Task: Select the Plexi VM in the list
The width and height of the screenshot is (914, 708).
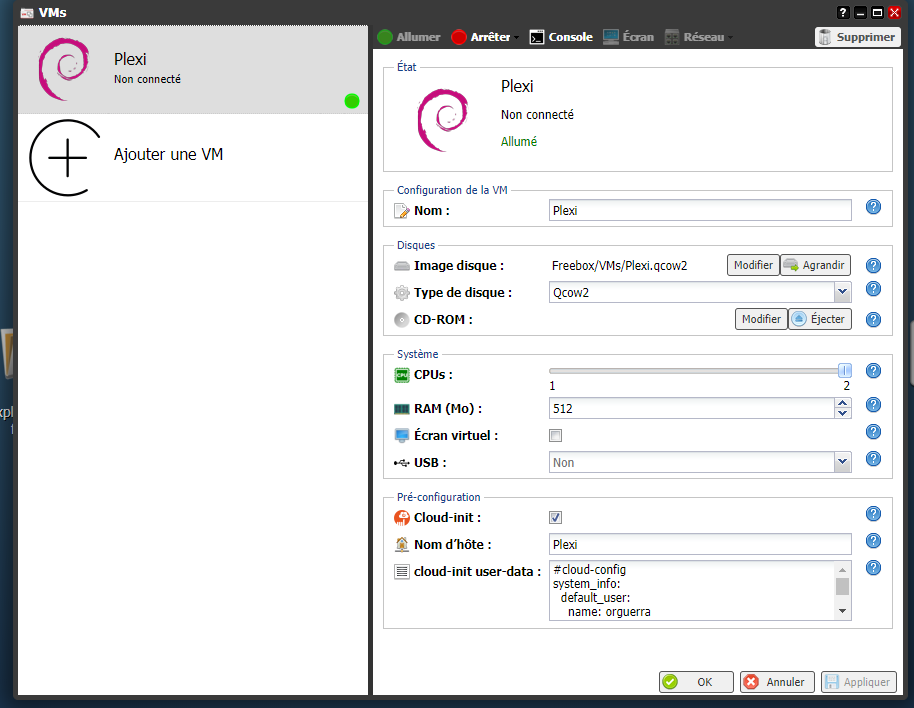Action: pos(193,69)
